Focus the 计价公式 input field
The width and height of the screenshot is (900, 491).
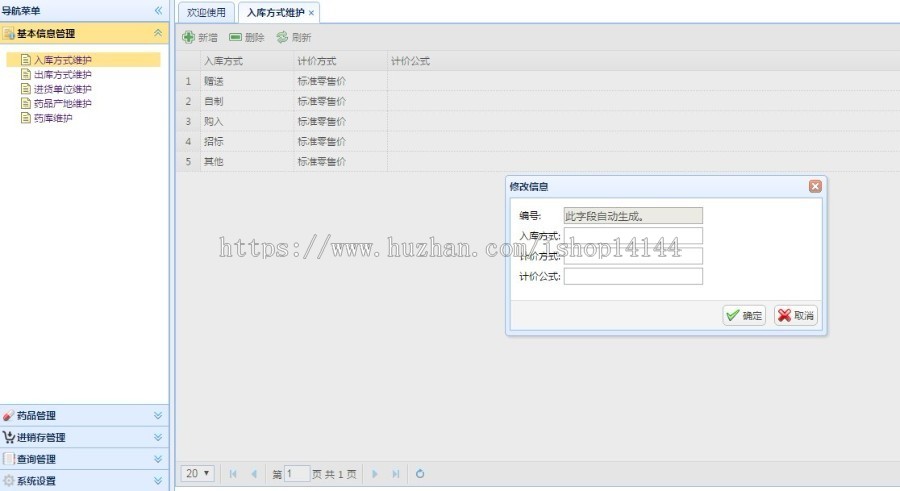(633, 276)
